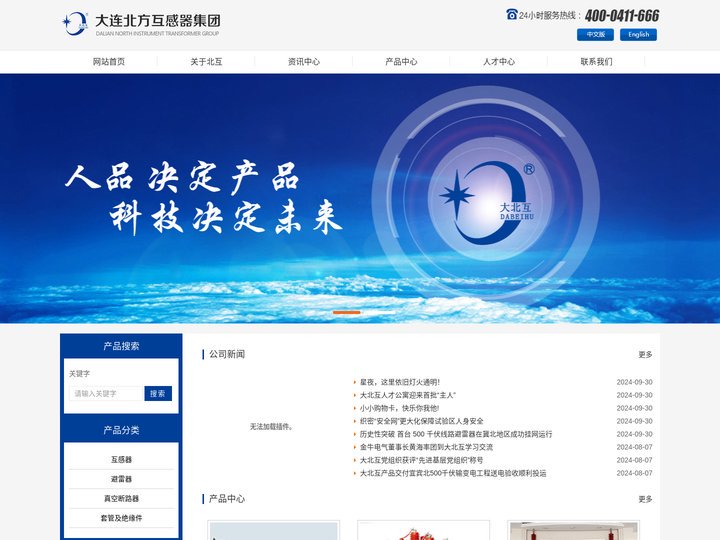Open 真空断路器 product category
The height and width of the screenshot is (540, 720).
point(121,498)
